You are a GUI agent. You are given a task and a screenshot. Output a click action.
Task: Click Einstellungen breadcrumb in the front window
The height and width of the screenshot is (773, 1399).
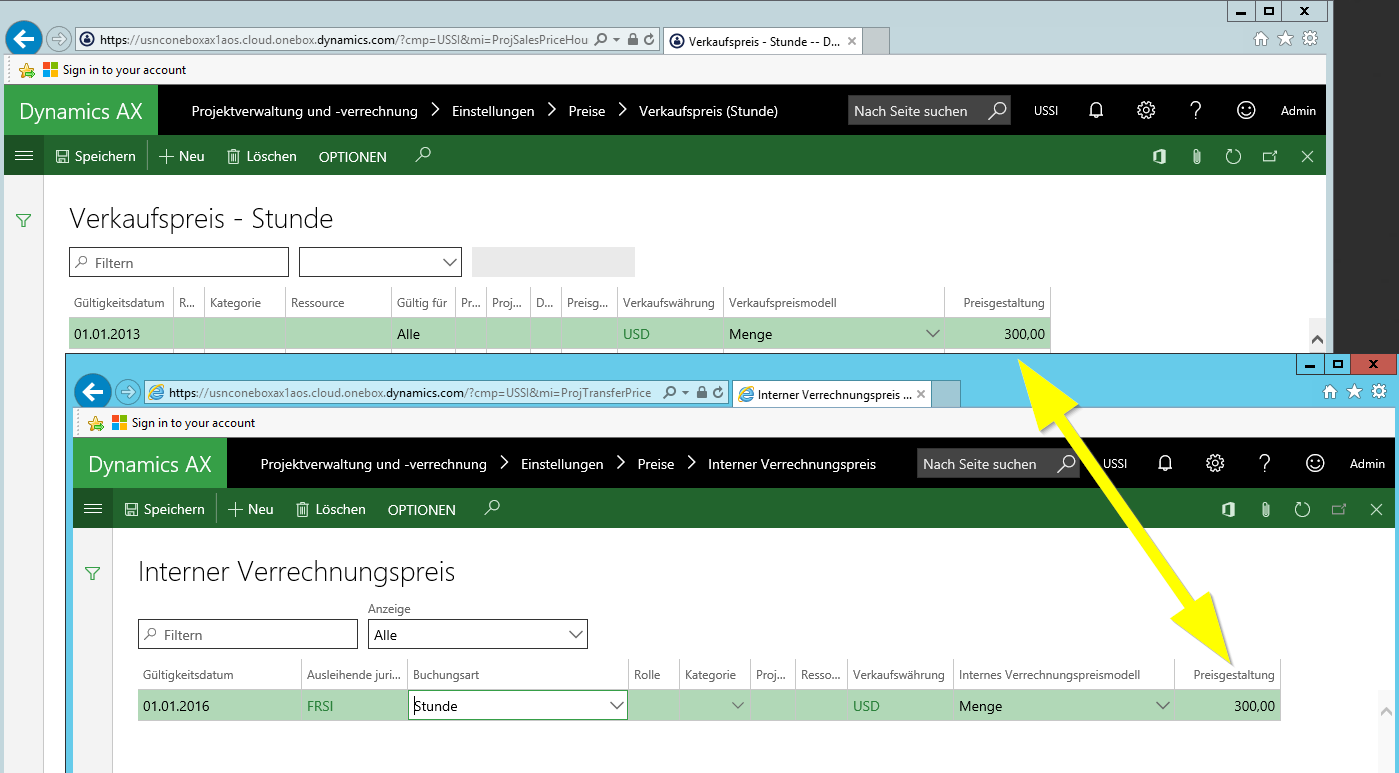pos(562,464)
